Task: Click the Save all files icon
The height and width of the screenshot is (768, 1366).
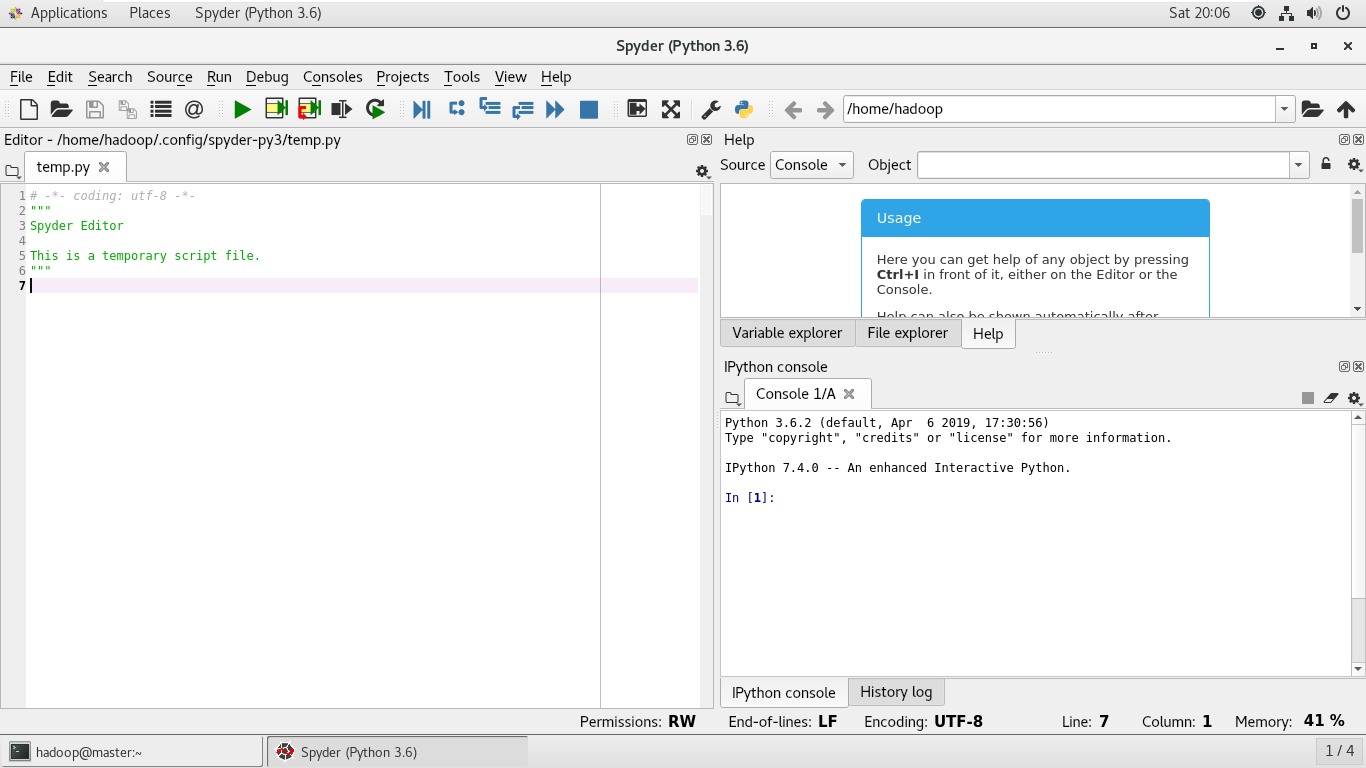Action: pos(127,109)
